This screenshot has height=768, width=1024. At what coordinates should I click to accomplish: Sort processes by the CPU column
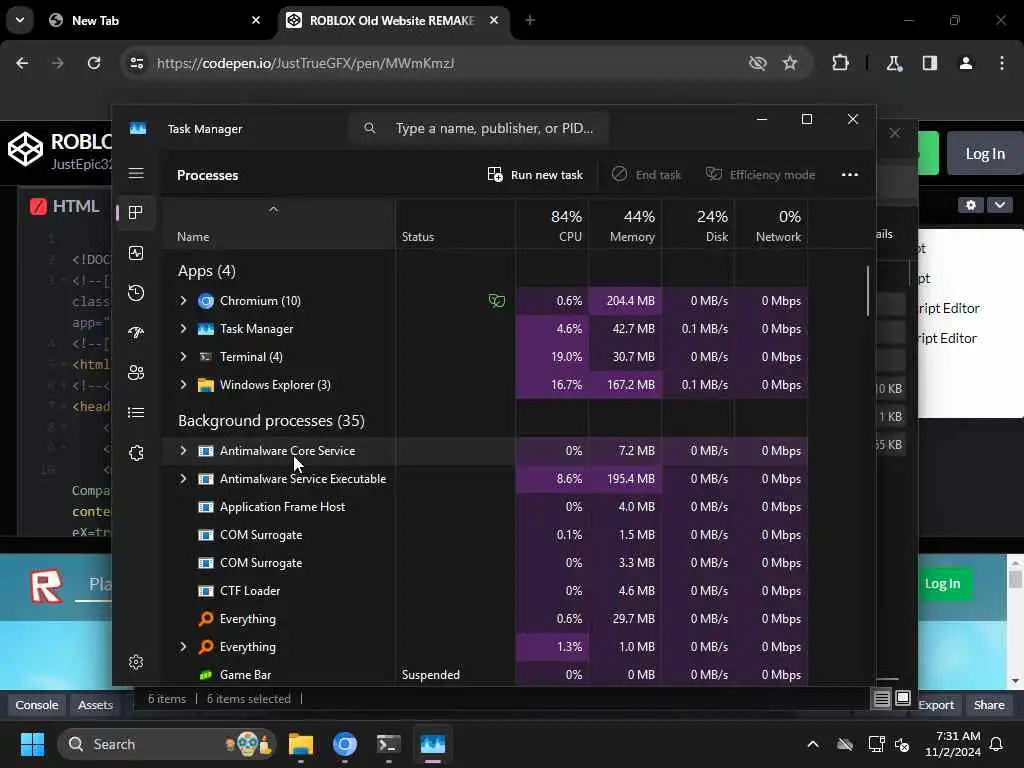click(552, 225)
